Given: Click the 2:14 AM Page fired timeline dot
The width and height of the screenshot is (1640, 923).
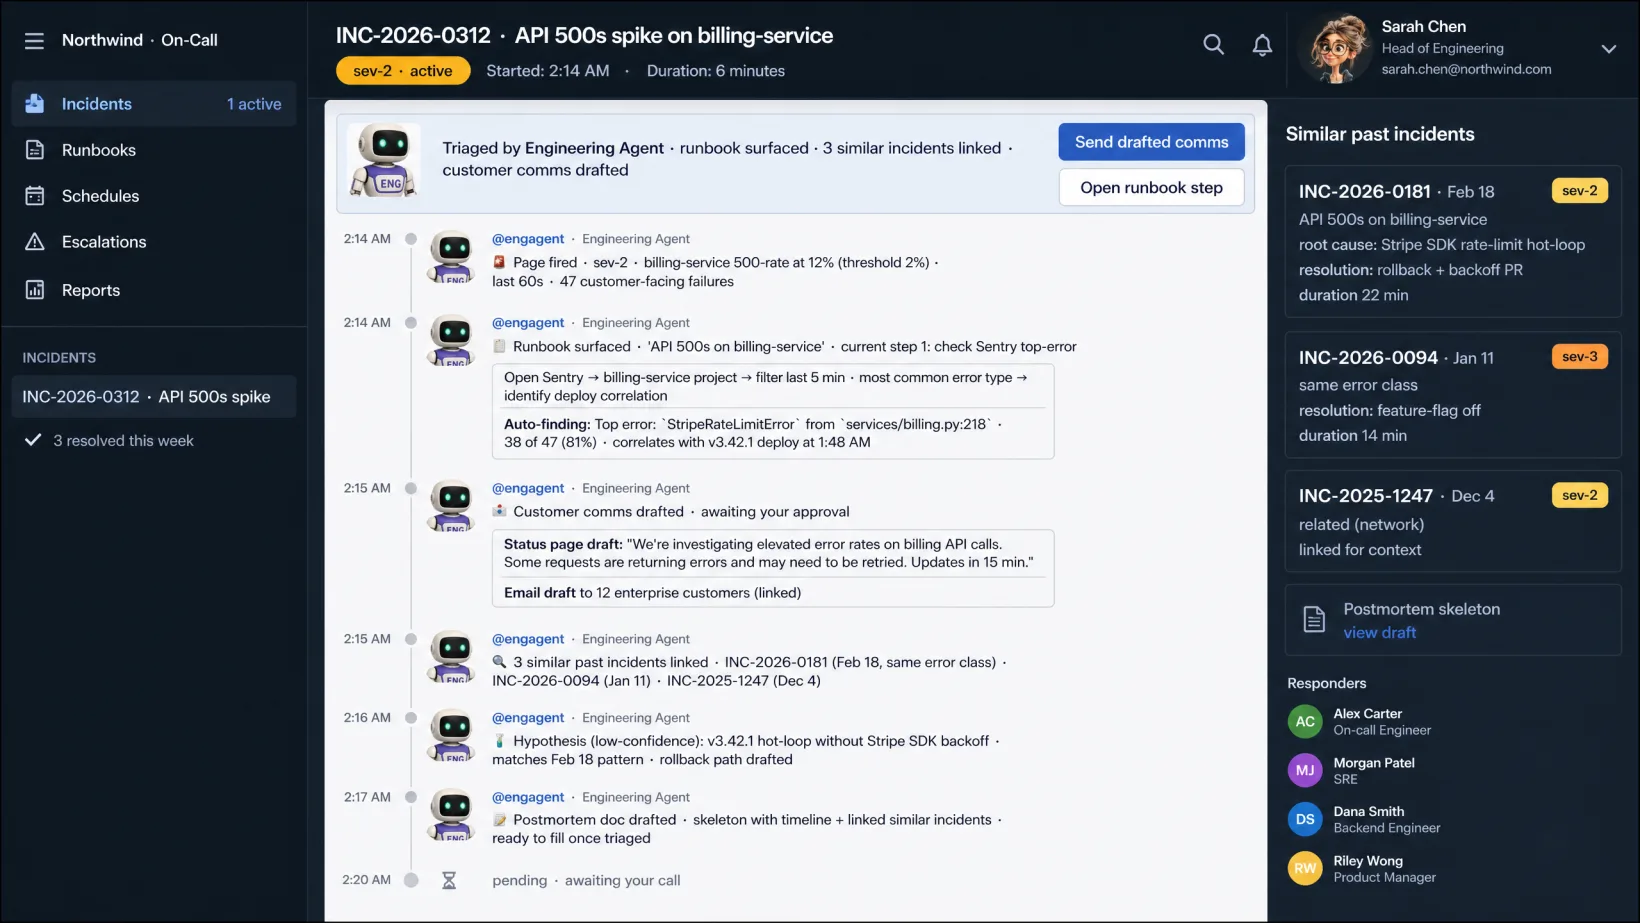Looking at the screenshot, I should (x=411, y=239).
